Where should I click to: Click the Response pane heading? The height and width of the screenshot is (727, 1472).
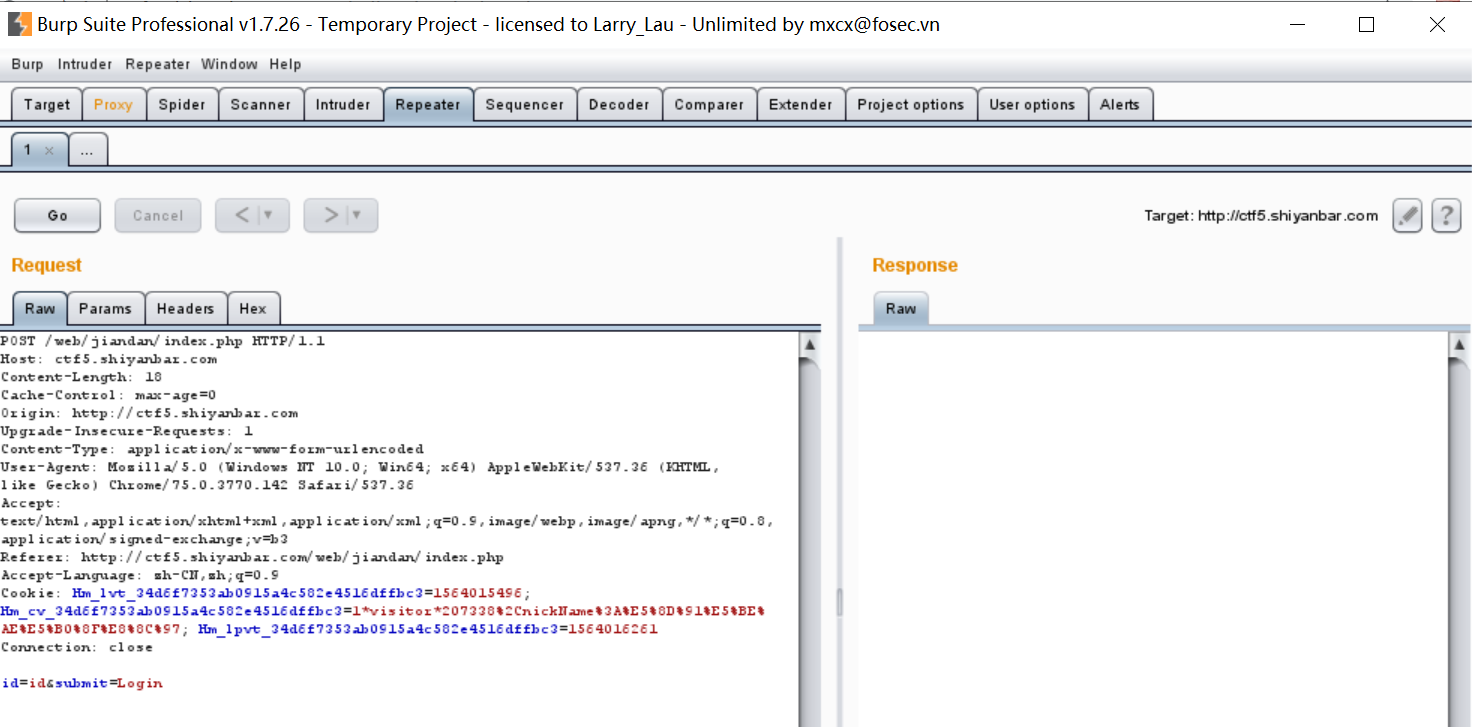pyautogui.click(x=915, y=265)
